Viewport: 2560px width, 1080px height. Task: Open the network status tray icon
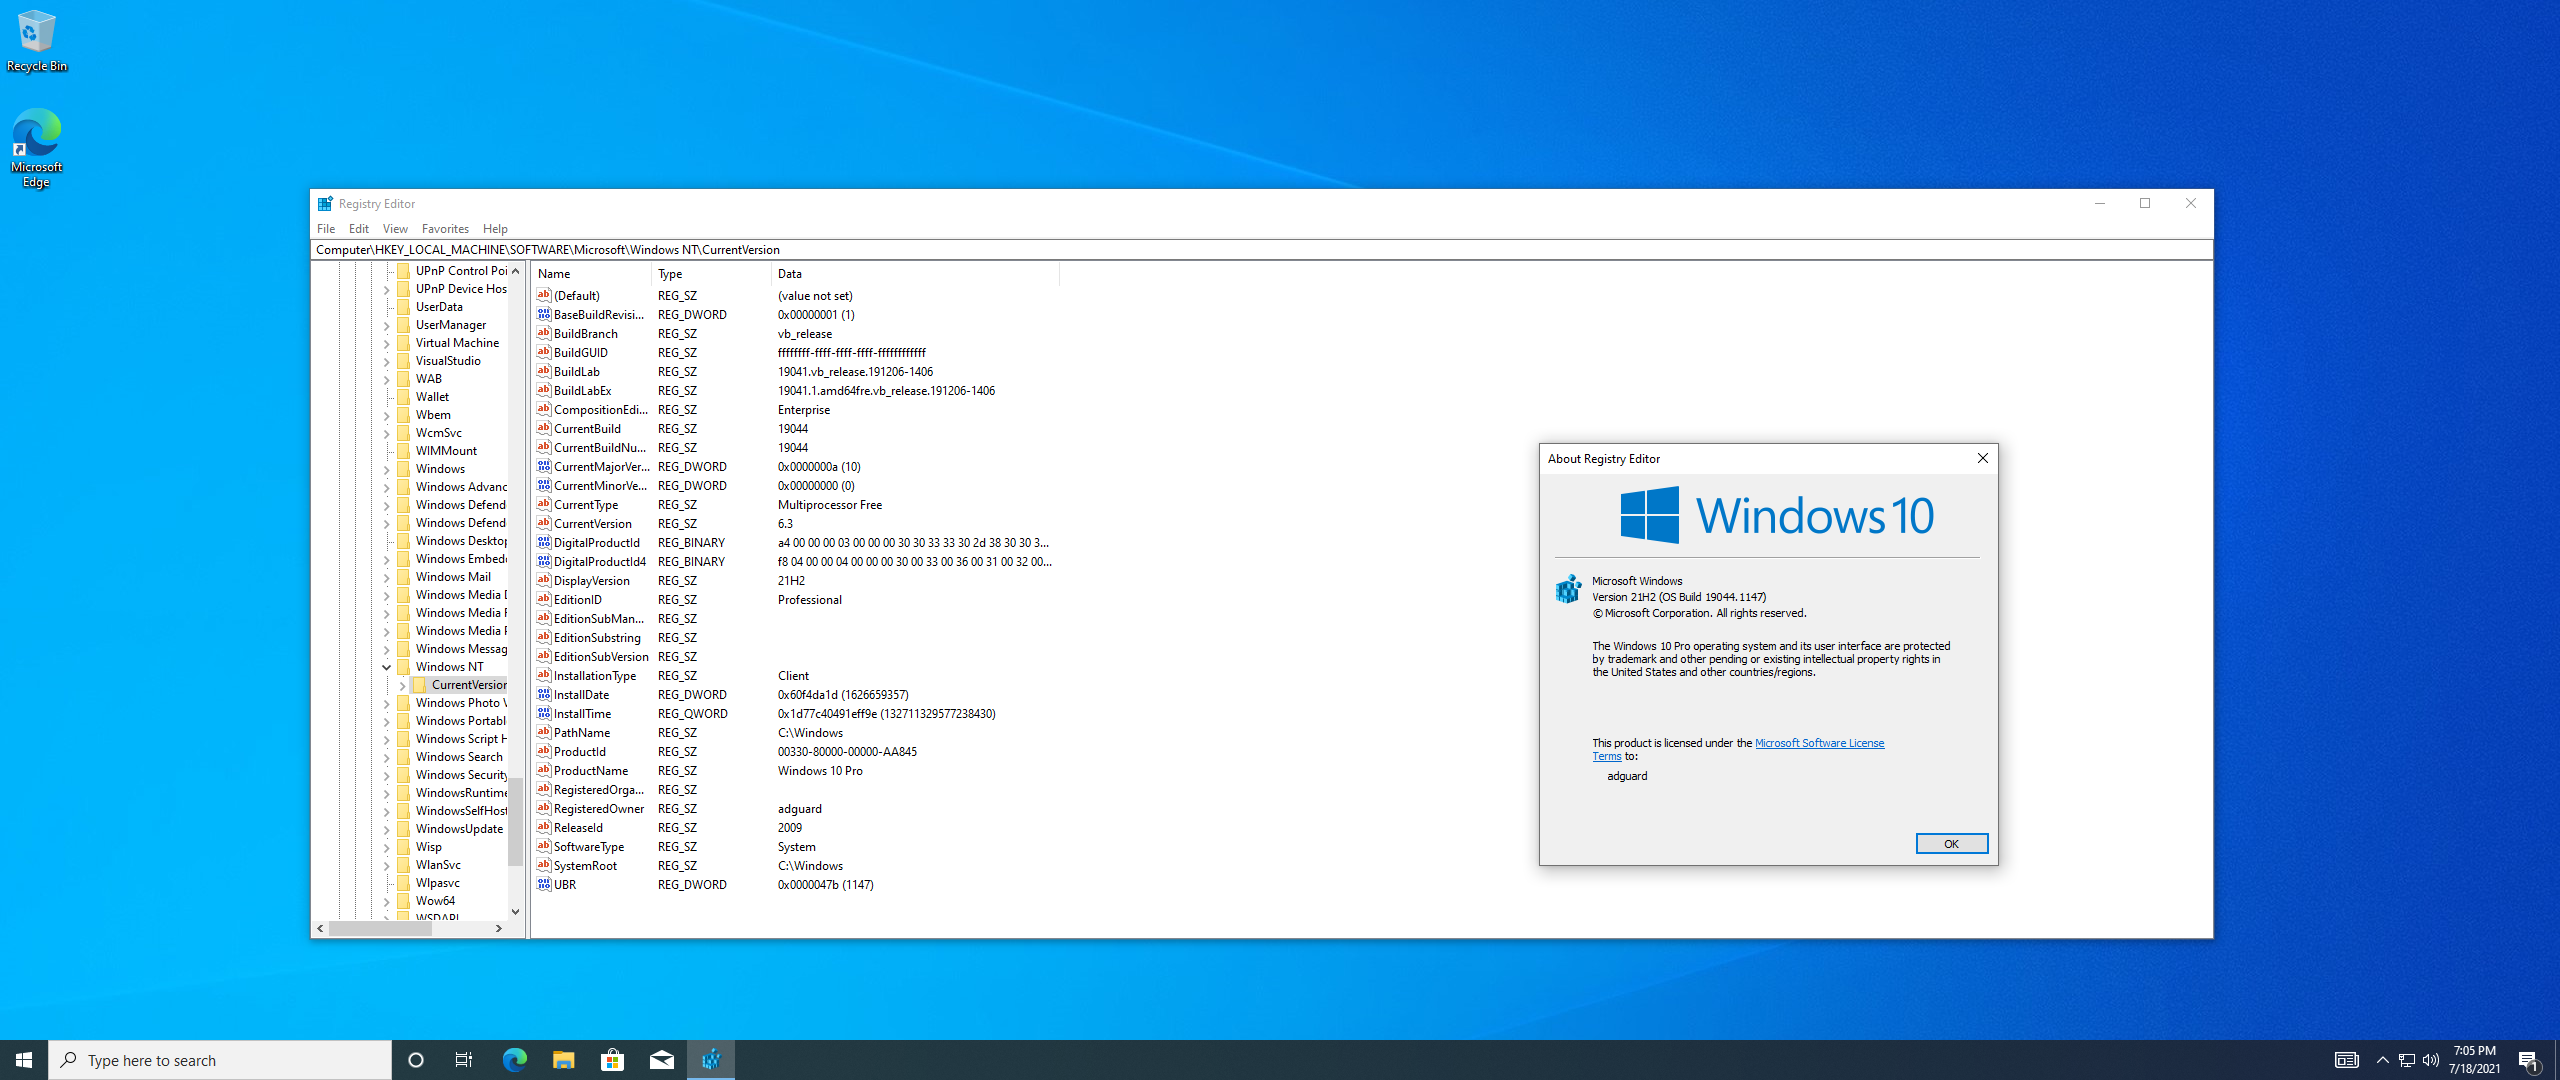pyautogui.click(x=2407, y=1060)
